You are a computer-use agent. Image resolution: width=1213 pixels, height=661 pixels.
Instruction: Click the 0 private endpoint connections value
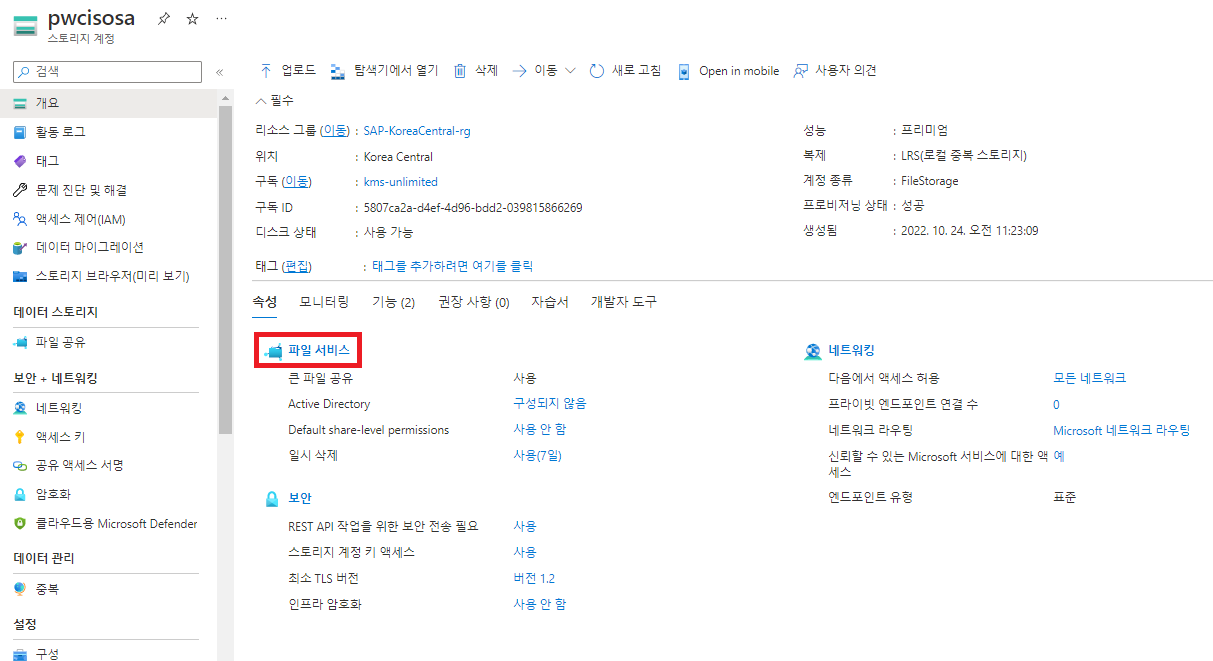coord(1057,405)
